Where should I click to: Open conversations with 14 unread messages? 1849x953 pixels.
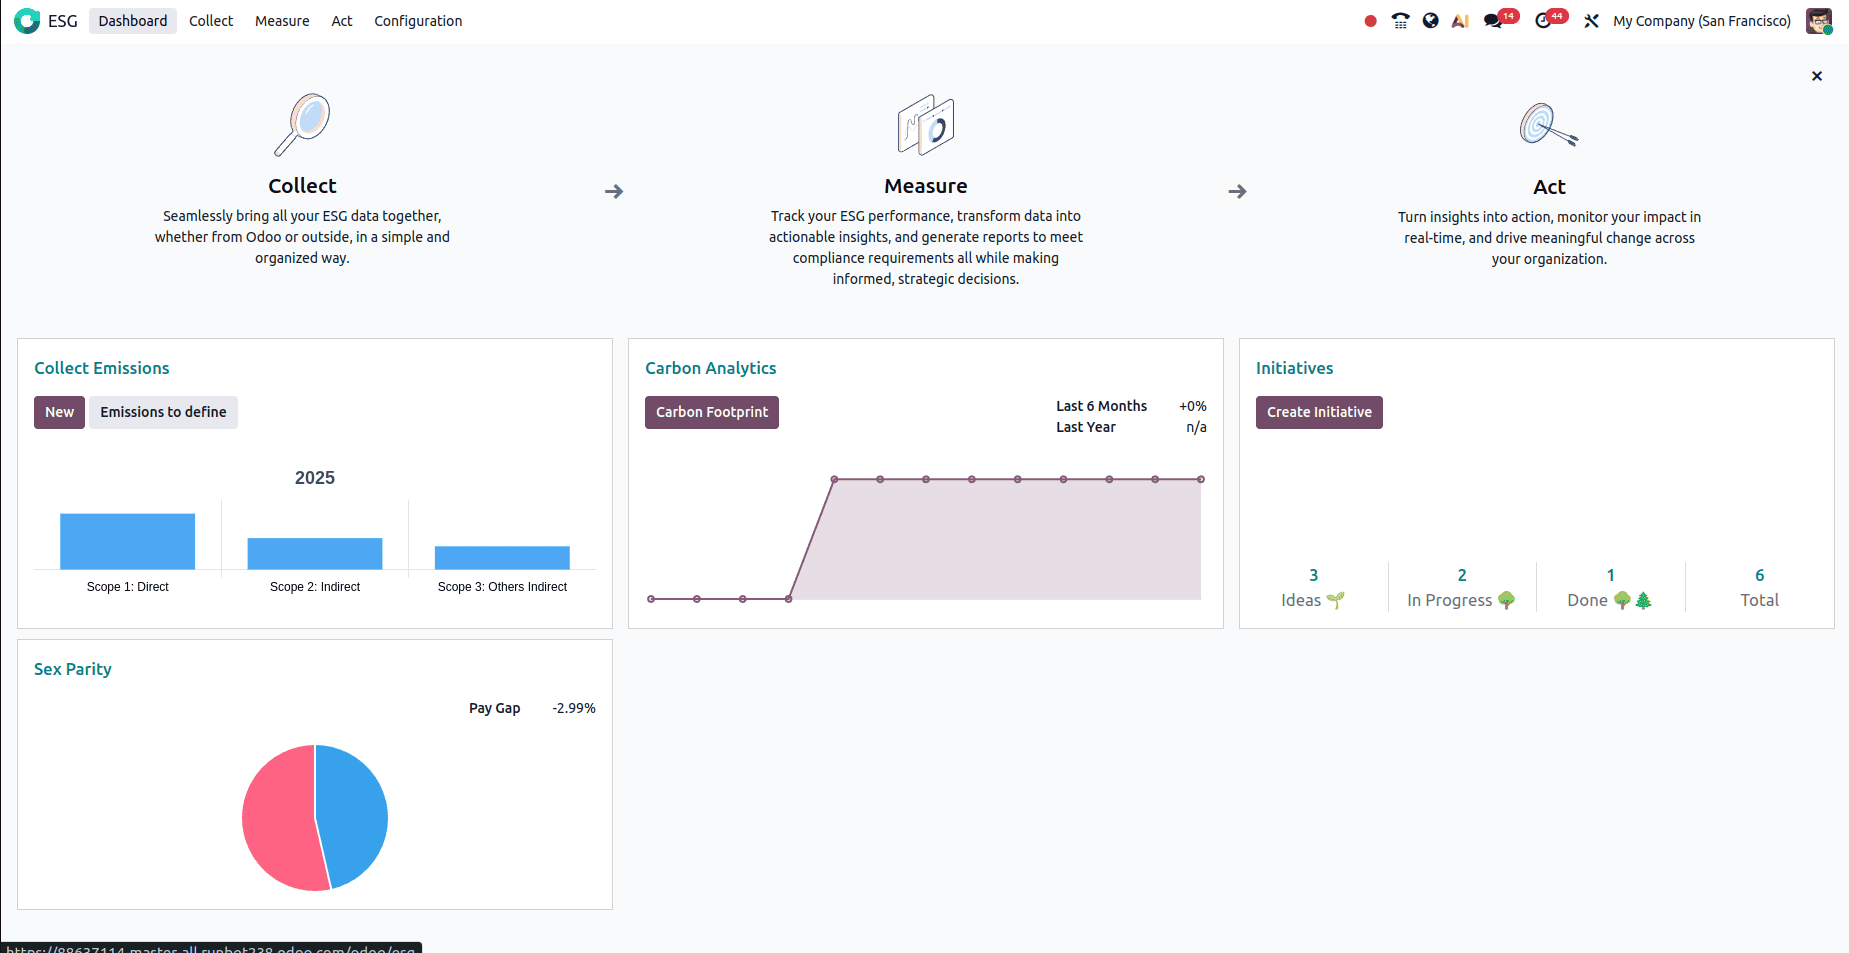(x=1493, y=21)
